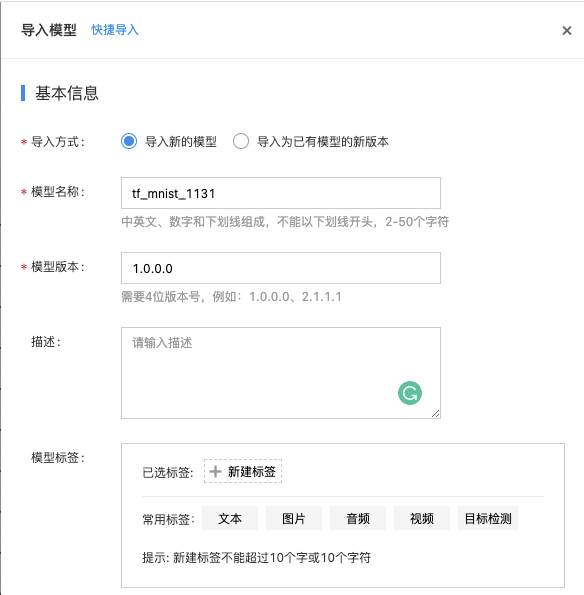Select the 视频 common tag

coord(422,518)
